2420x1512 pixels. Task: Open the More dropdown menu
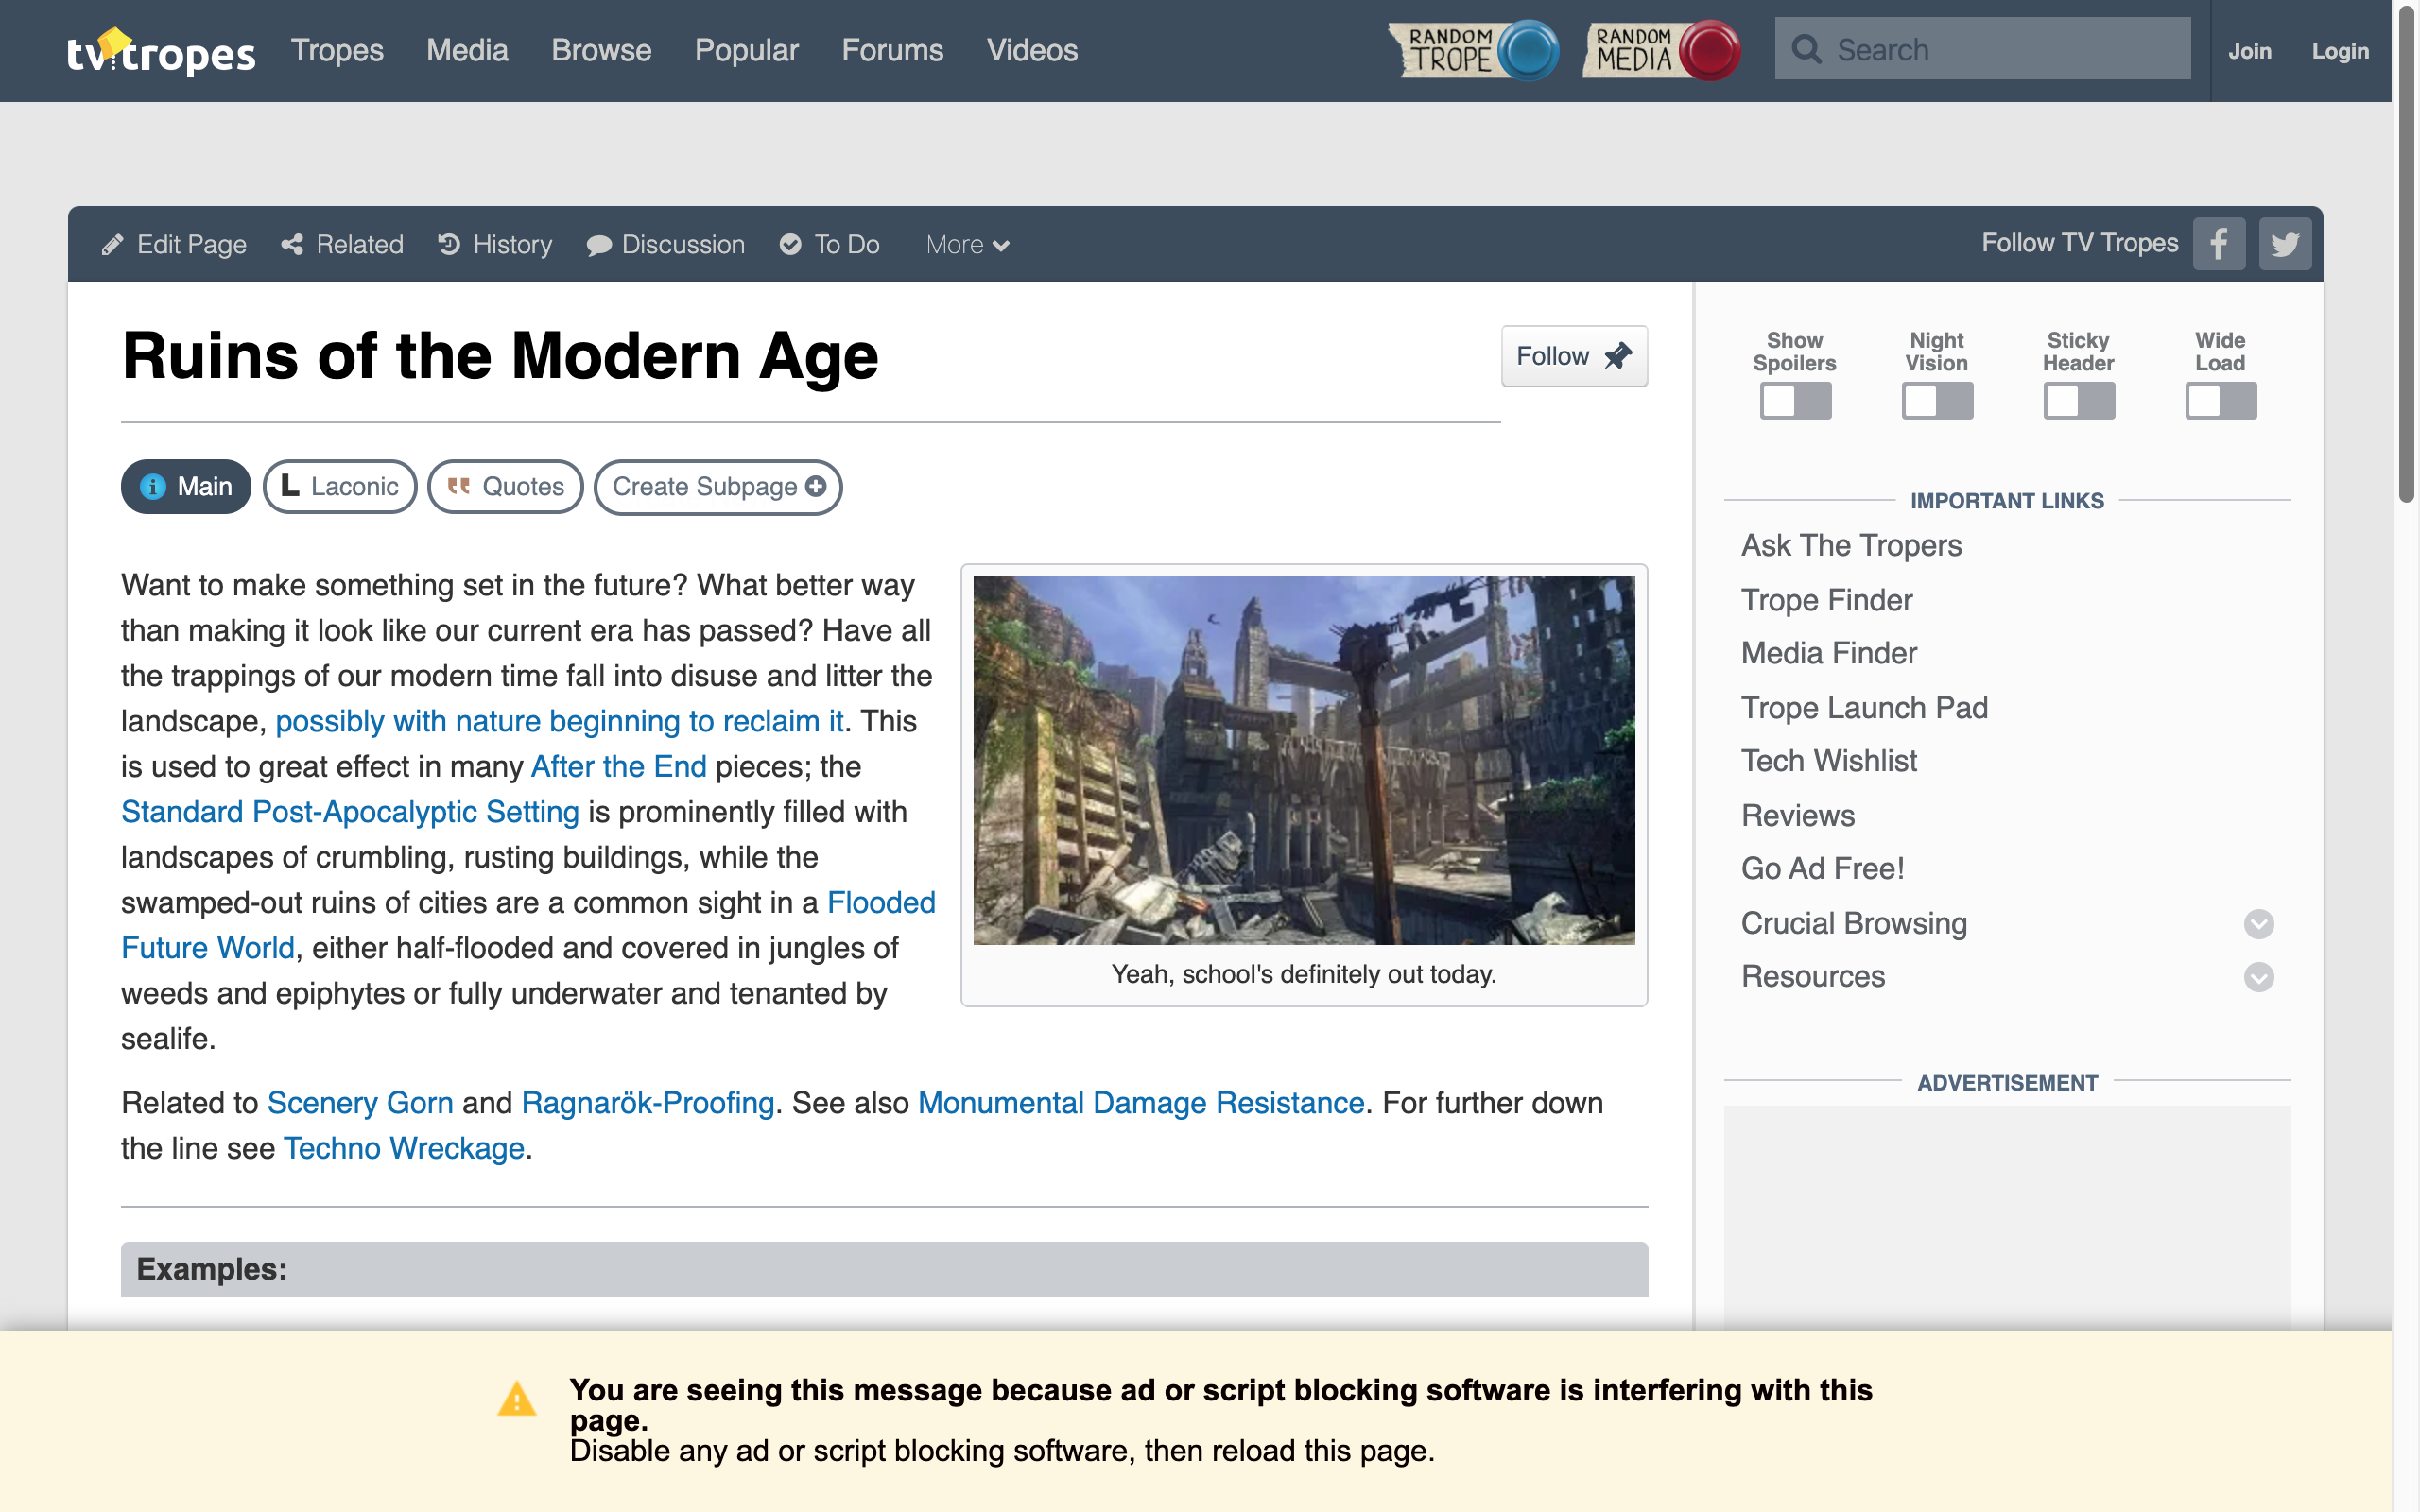[967, 245]
